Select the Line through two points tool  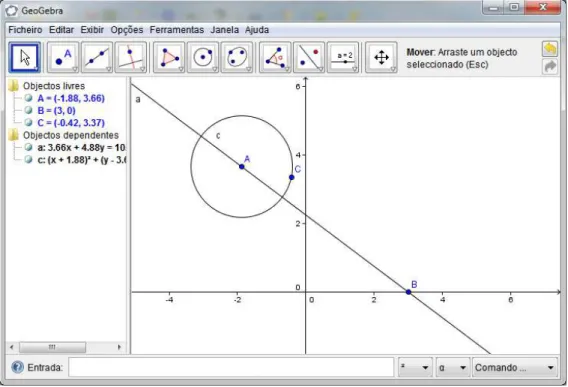tap(97, 58)
